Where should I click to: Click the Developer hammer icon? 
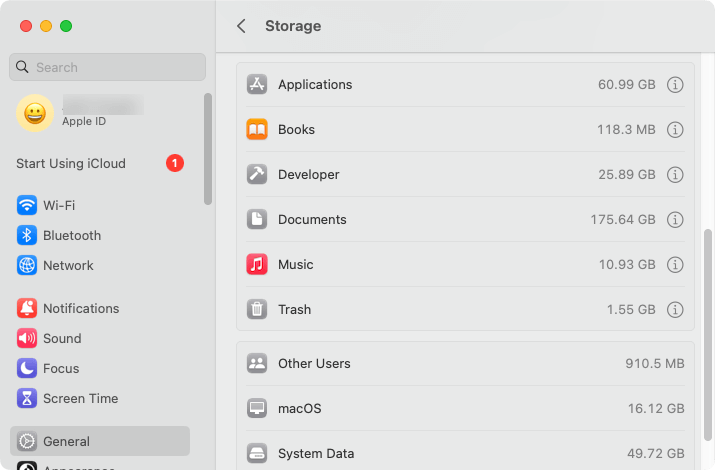coord(257,174)
